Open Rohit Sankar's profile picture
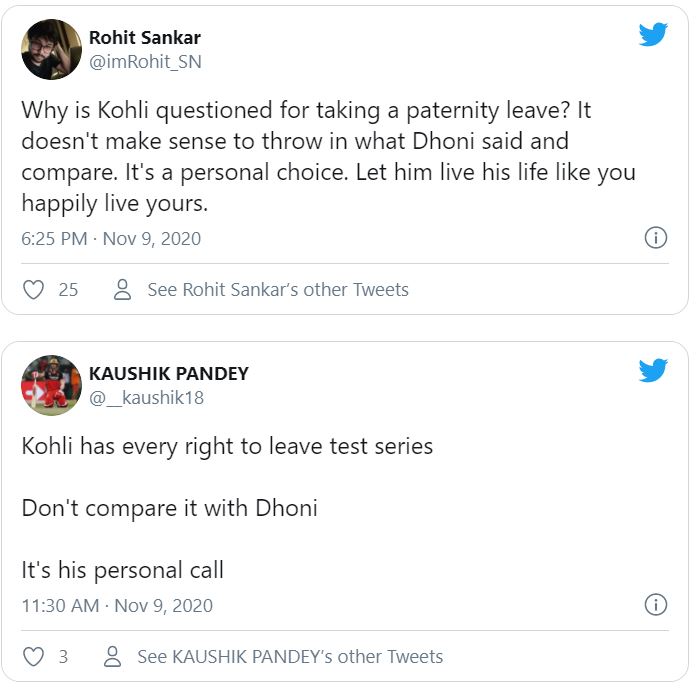Screen dimensions: 697x693 click(x=51, y=49)
